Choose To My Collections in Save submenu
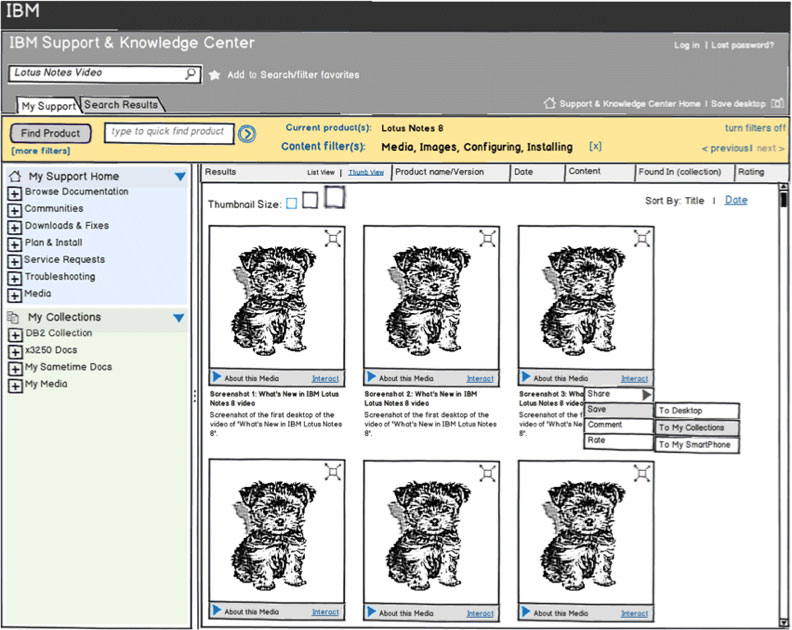This screenshot has height=630, width=792. (696, 428)
